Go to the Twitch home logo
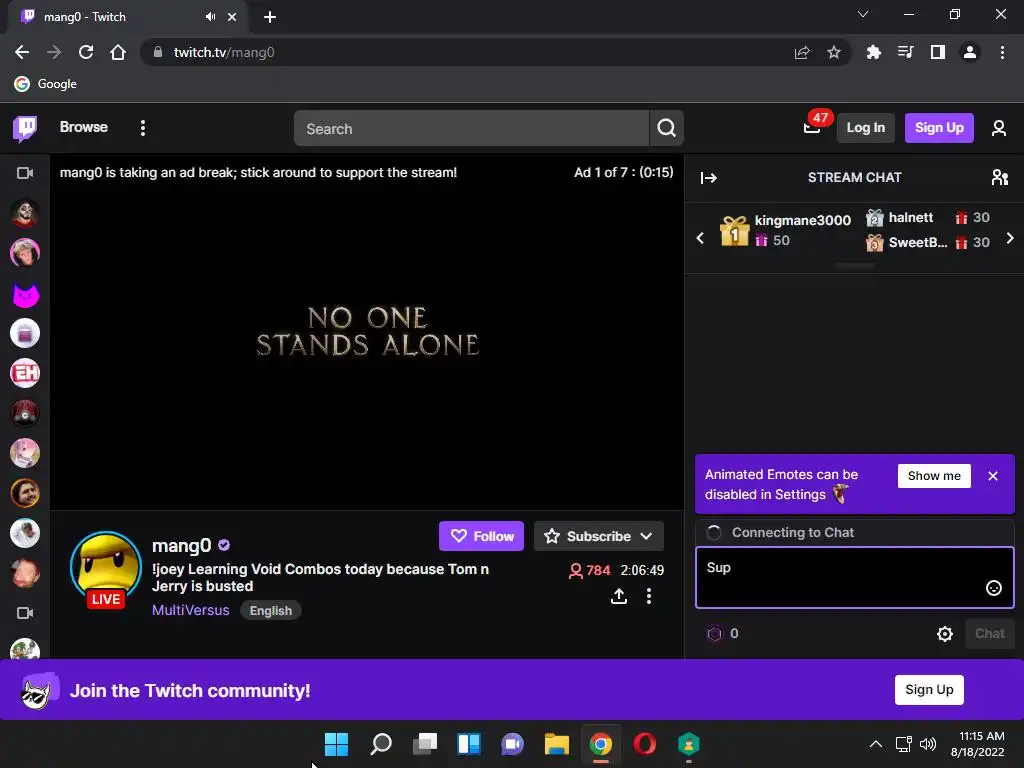The height and width of the screenshot is (768, 1024). point(25,128)
